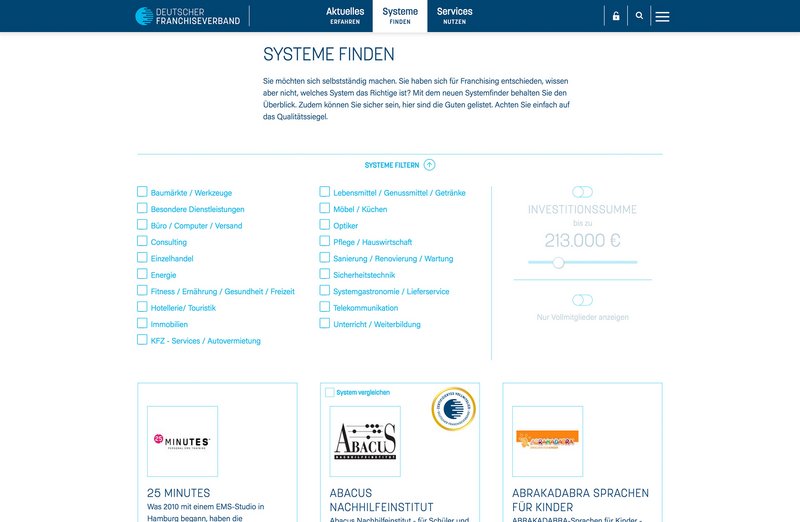Open the ABACUS NACHHILFEINSTITUT title link
Image resolution: width=800 pixels, height=522 pixels.
pos(382,500)
